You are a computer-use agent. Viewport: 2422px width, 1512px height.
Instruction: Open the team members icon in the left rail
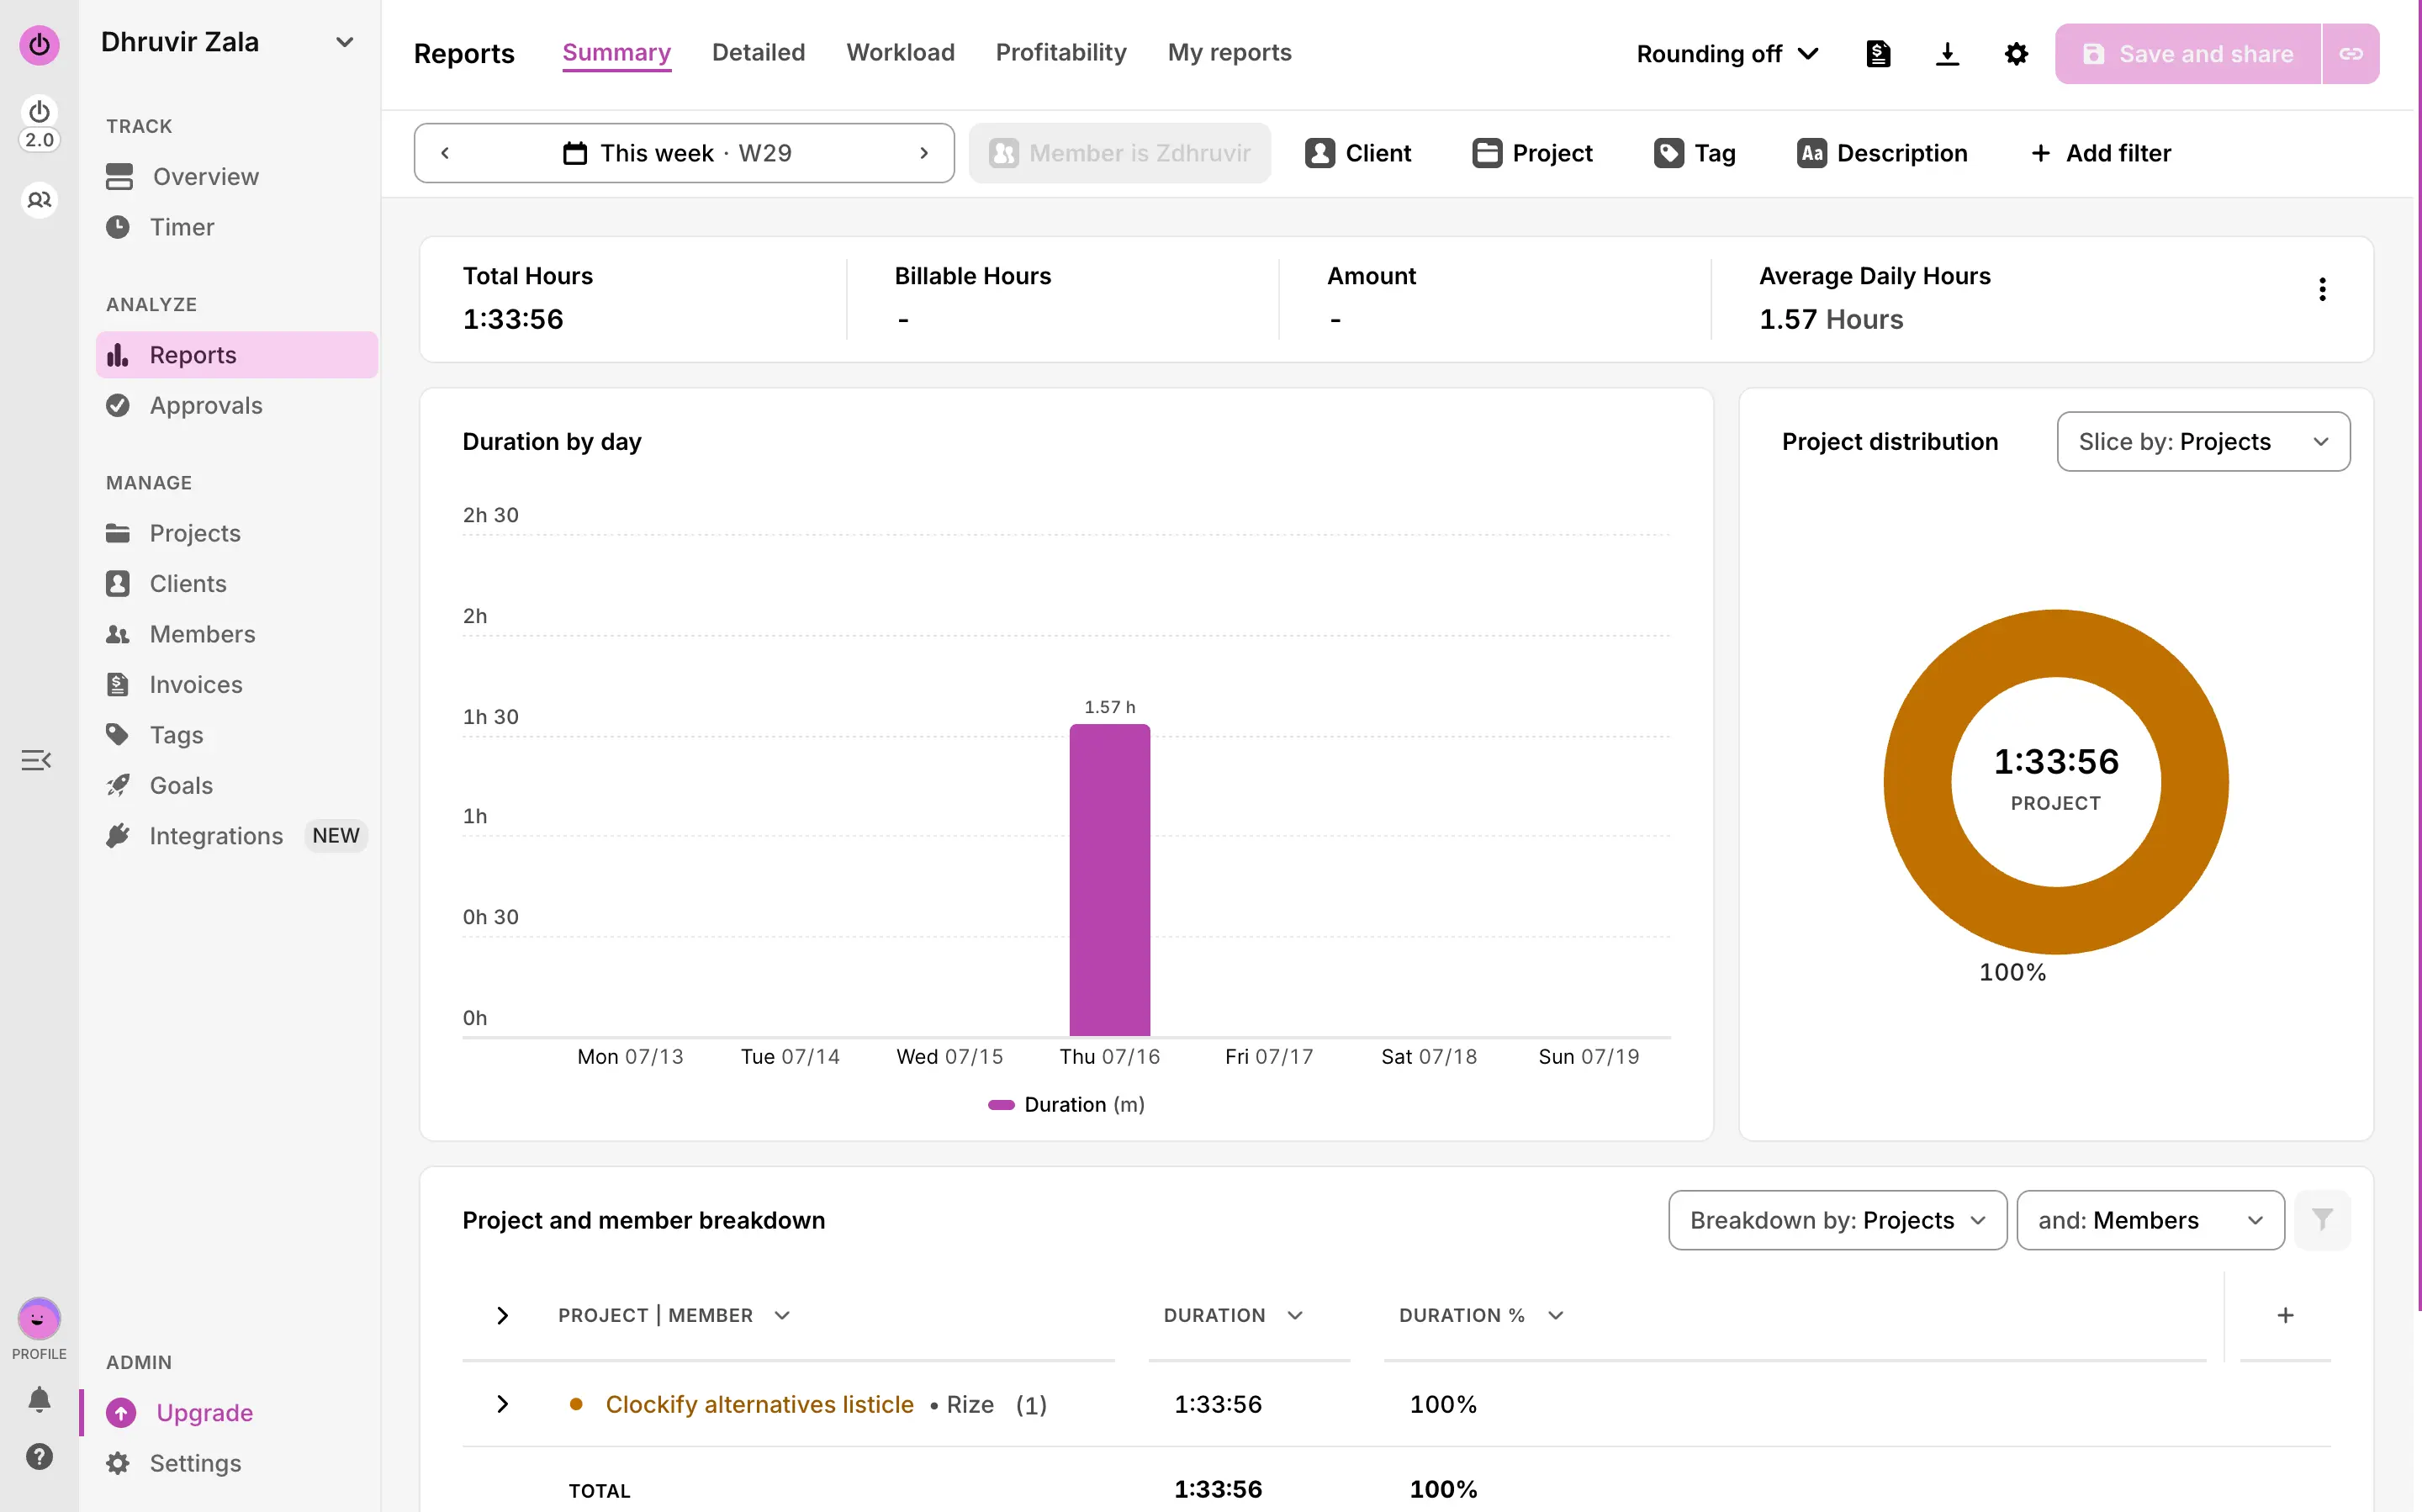click(x=39, y=200)
